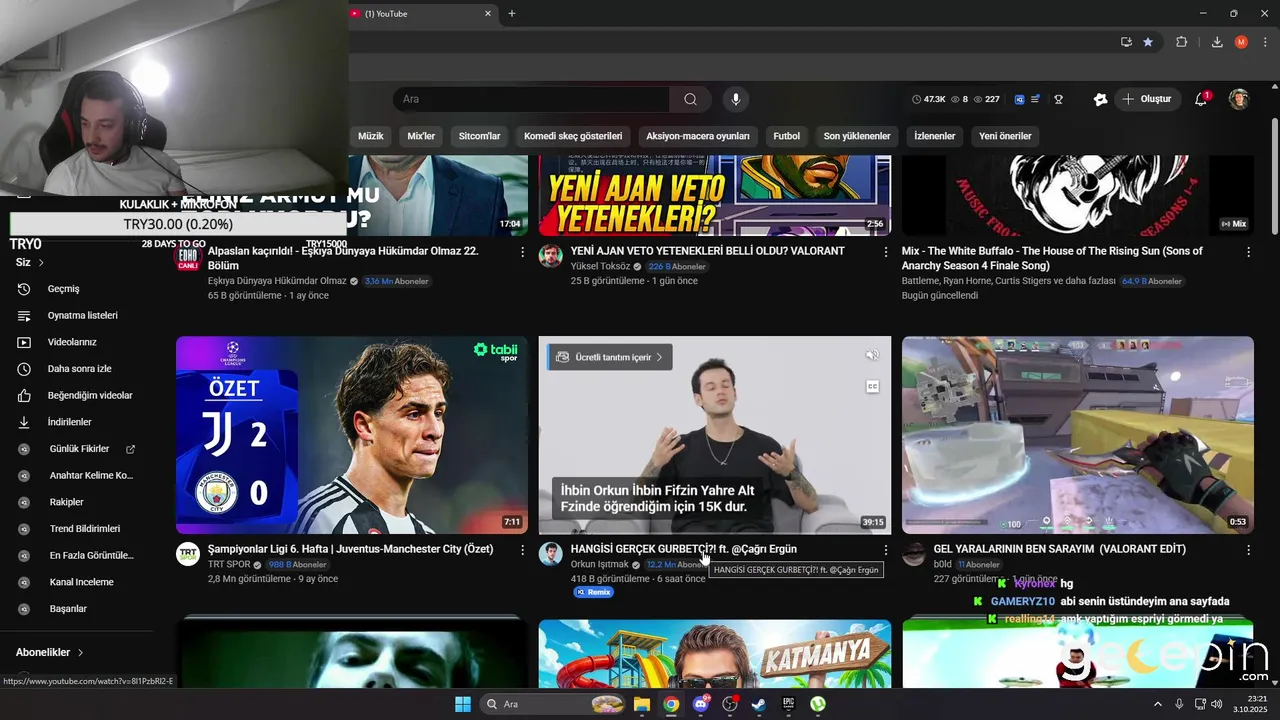Open Steam from the taskbar
Viewport: 1280px width, 720px height.
[x=759, y=704]
